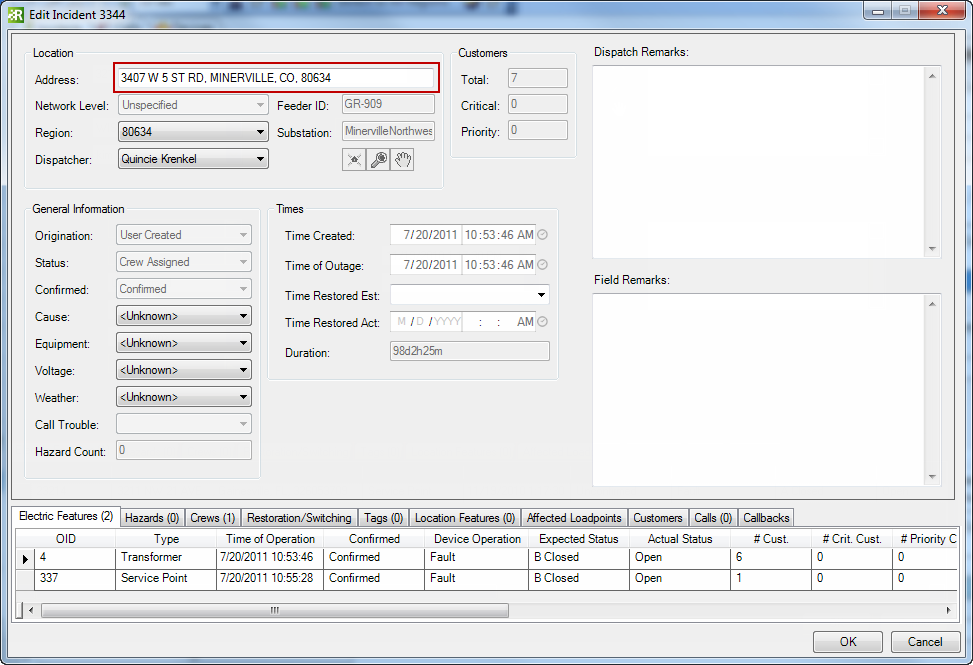Click the row selector arrow for Transformer row
The width and height of the screenshot is (973, 665).
point(25,559)
